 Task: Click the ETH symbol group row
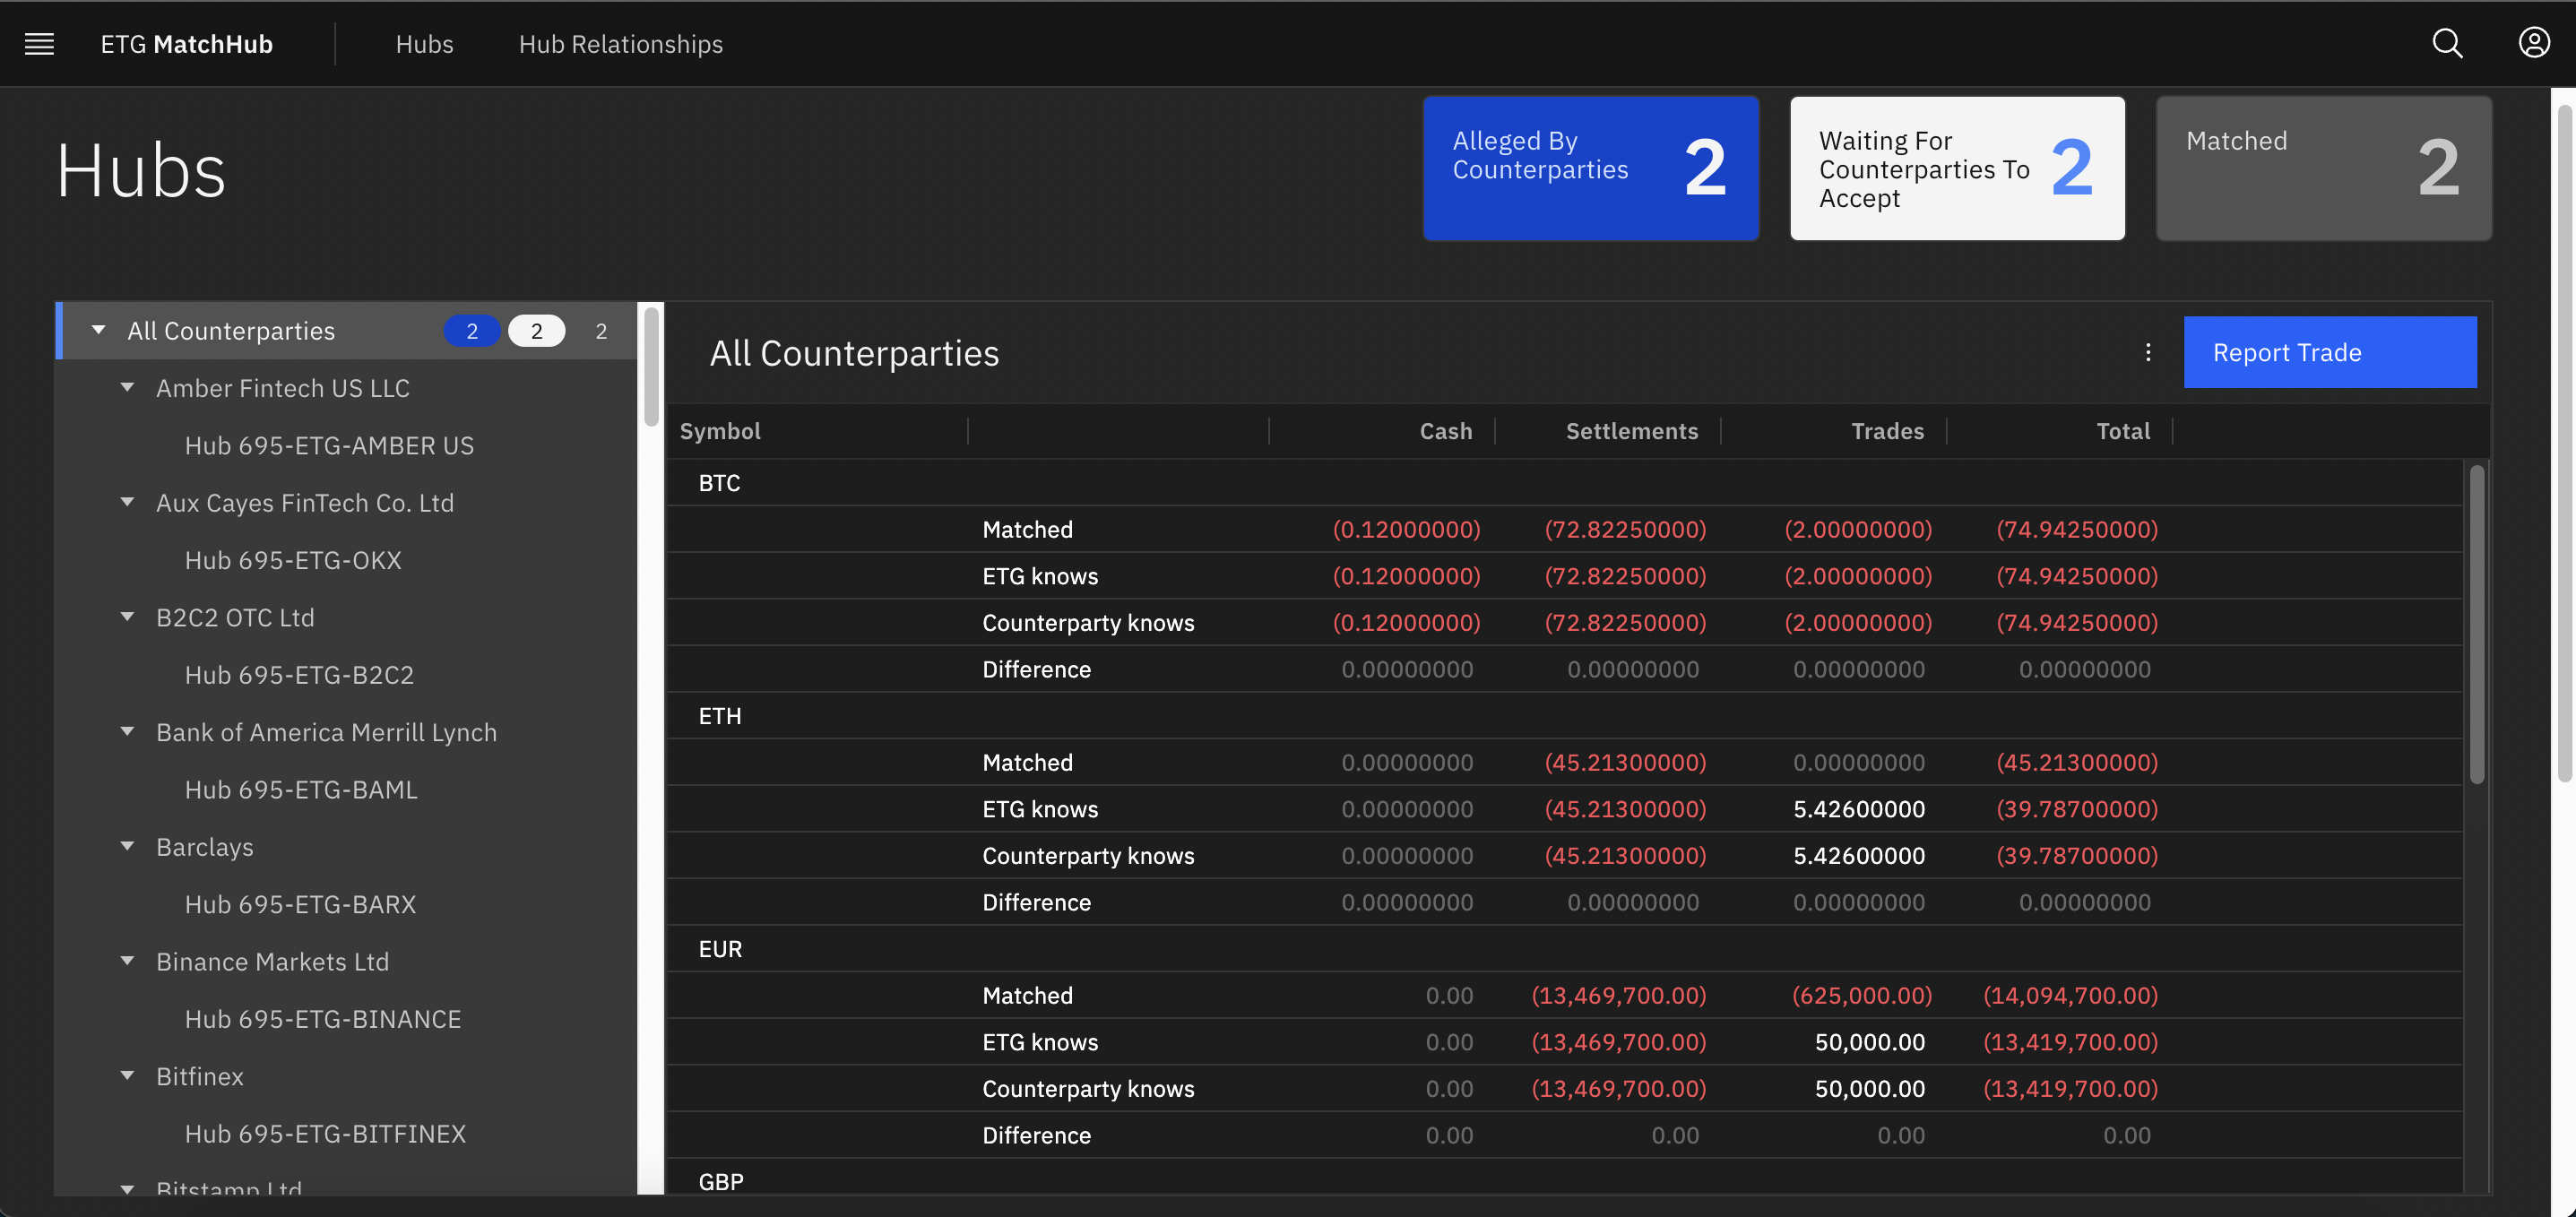1564,716
